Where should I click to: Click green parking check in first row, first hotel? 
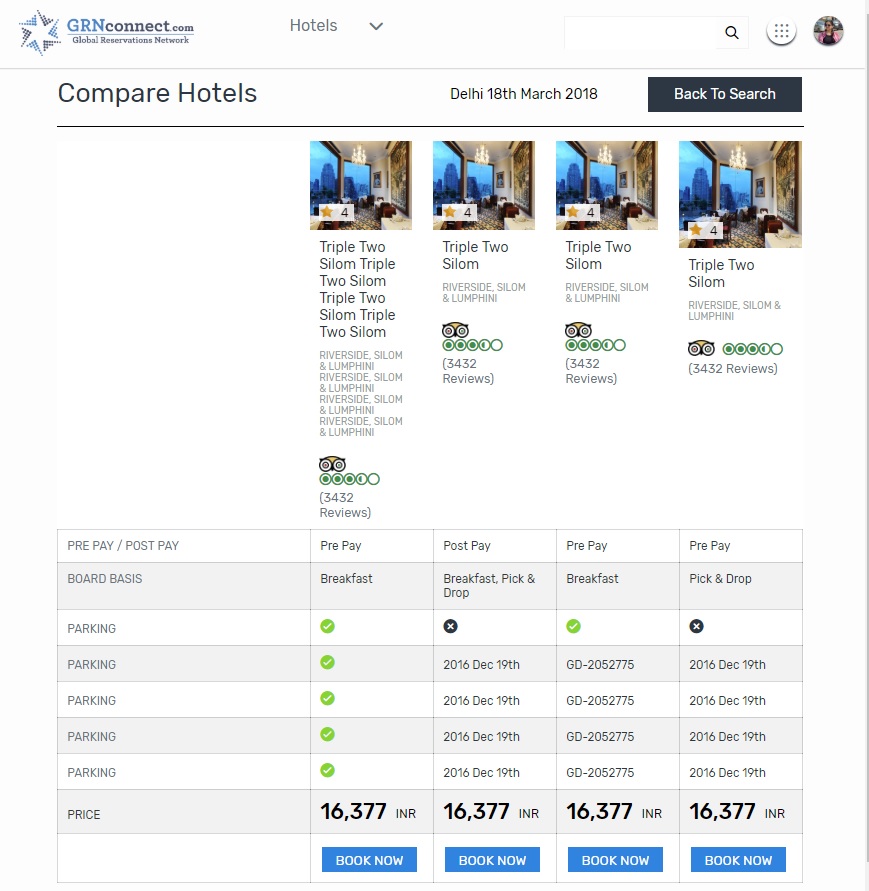click(327, 626)
